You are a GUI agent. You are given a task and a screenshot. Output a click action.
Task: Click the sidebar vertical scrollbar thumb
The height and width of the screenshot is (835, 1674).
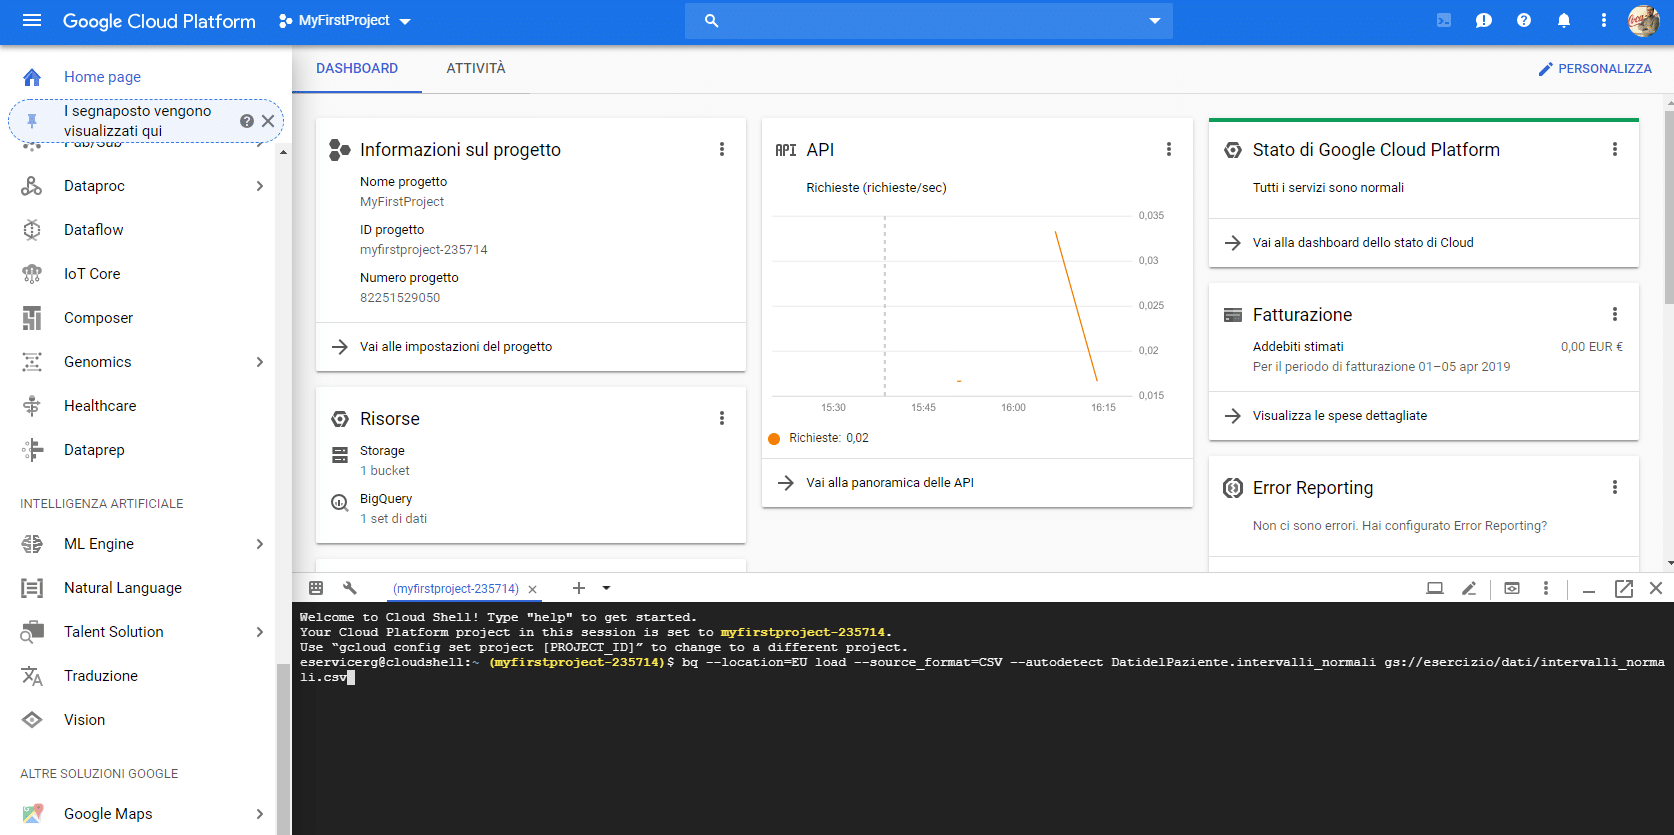283,748
